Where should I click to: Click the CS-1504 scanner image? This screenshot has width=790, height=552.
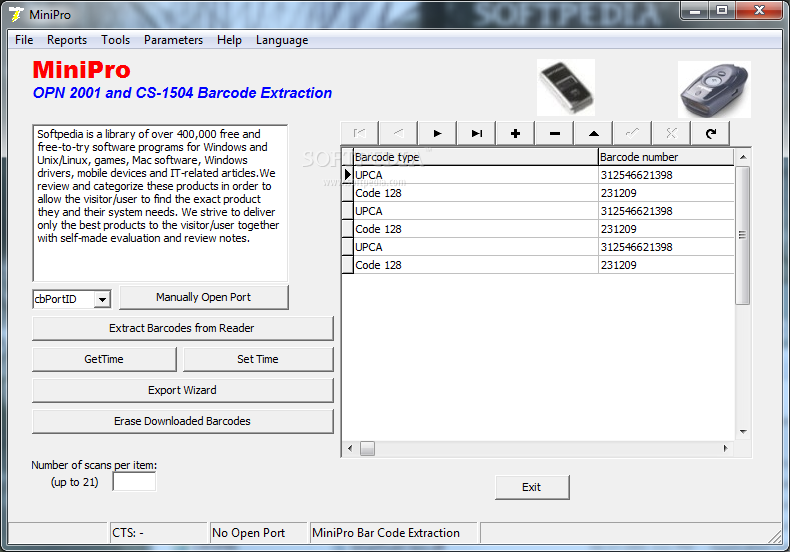pyautogui.click(x=714, y=90)
